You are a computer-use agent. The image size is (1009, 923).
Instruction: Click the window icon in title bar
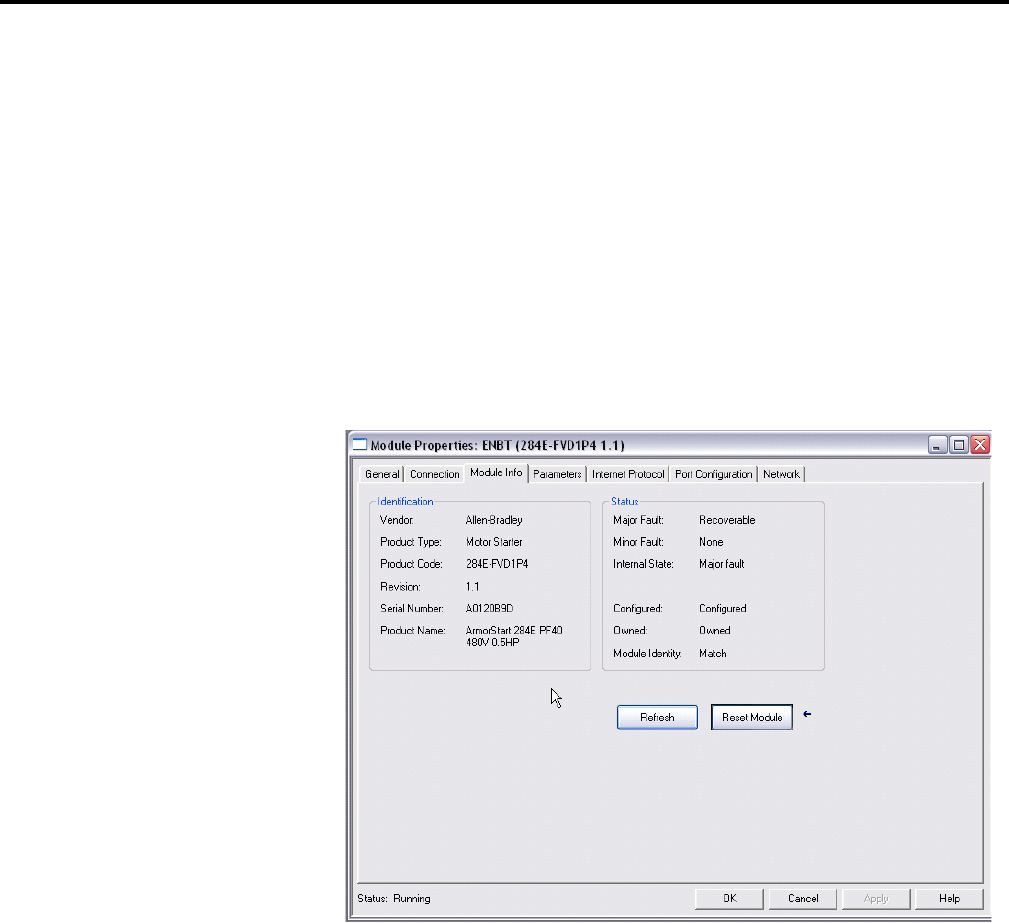coord(360,445)
